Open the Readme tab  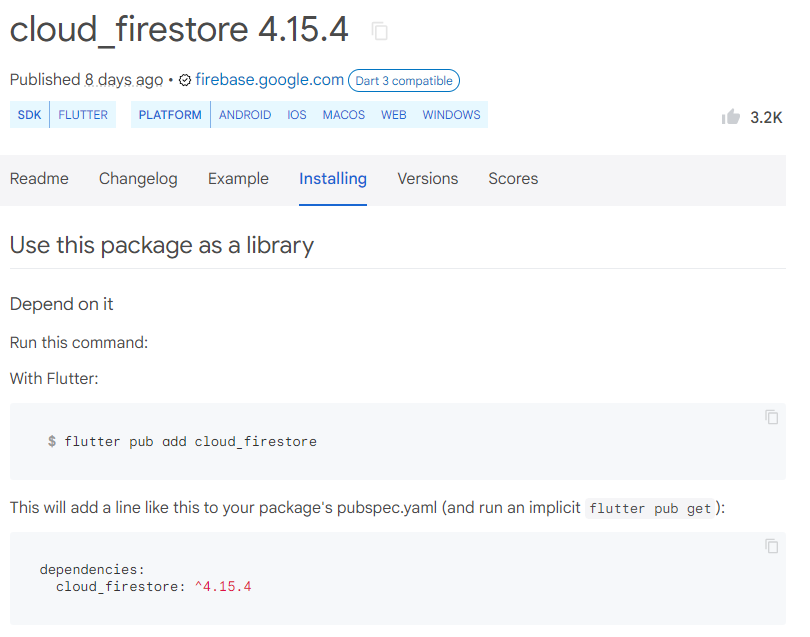coord(39,179)
